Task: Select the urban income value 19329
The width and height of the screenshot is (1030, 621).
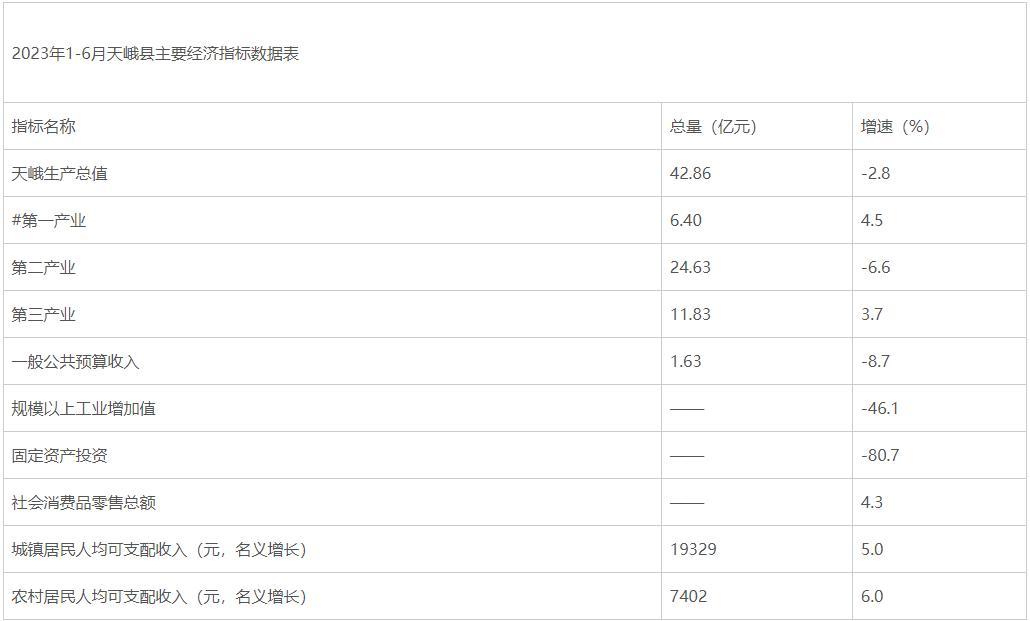Action: (693, 549)
